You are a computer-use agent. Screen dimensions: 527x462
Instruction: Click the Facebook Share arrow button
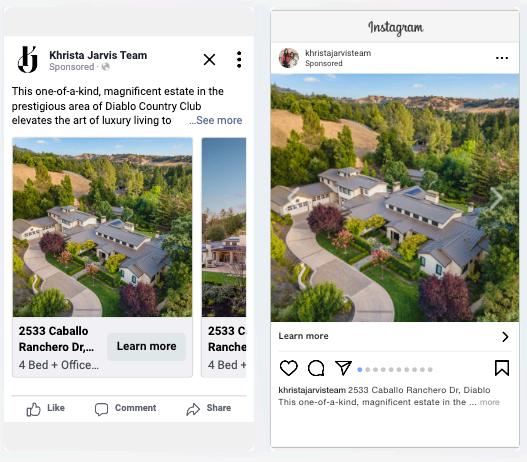click(x=209, y=409)
